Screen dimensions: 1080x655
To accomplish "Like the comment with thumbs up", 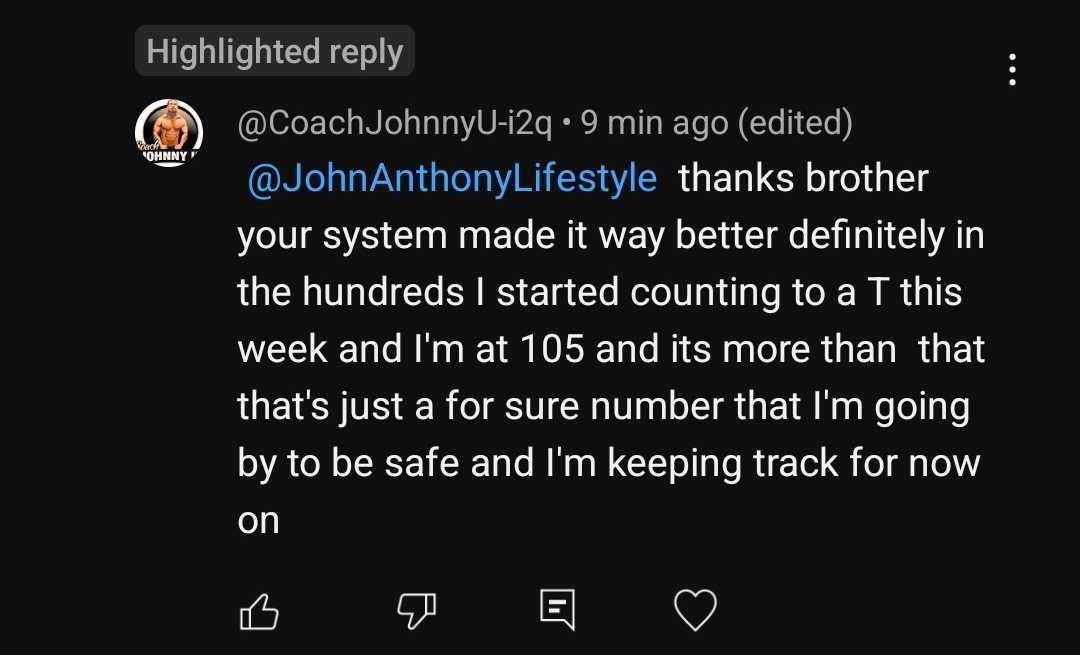I will [258, 609].
